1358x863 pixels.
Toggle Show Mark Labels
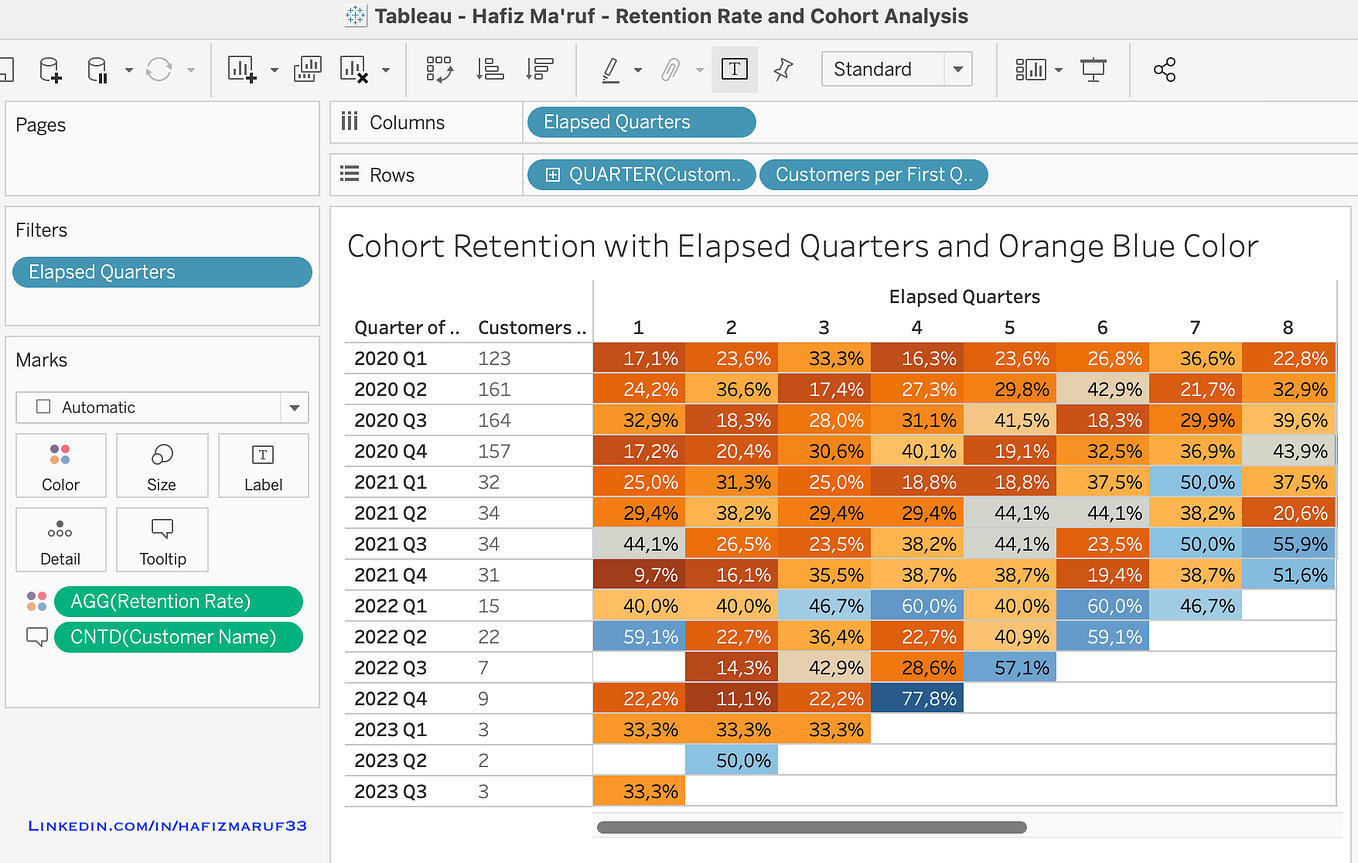point(734,69)
